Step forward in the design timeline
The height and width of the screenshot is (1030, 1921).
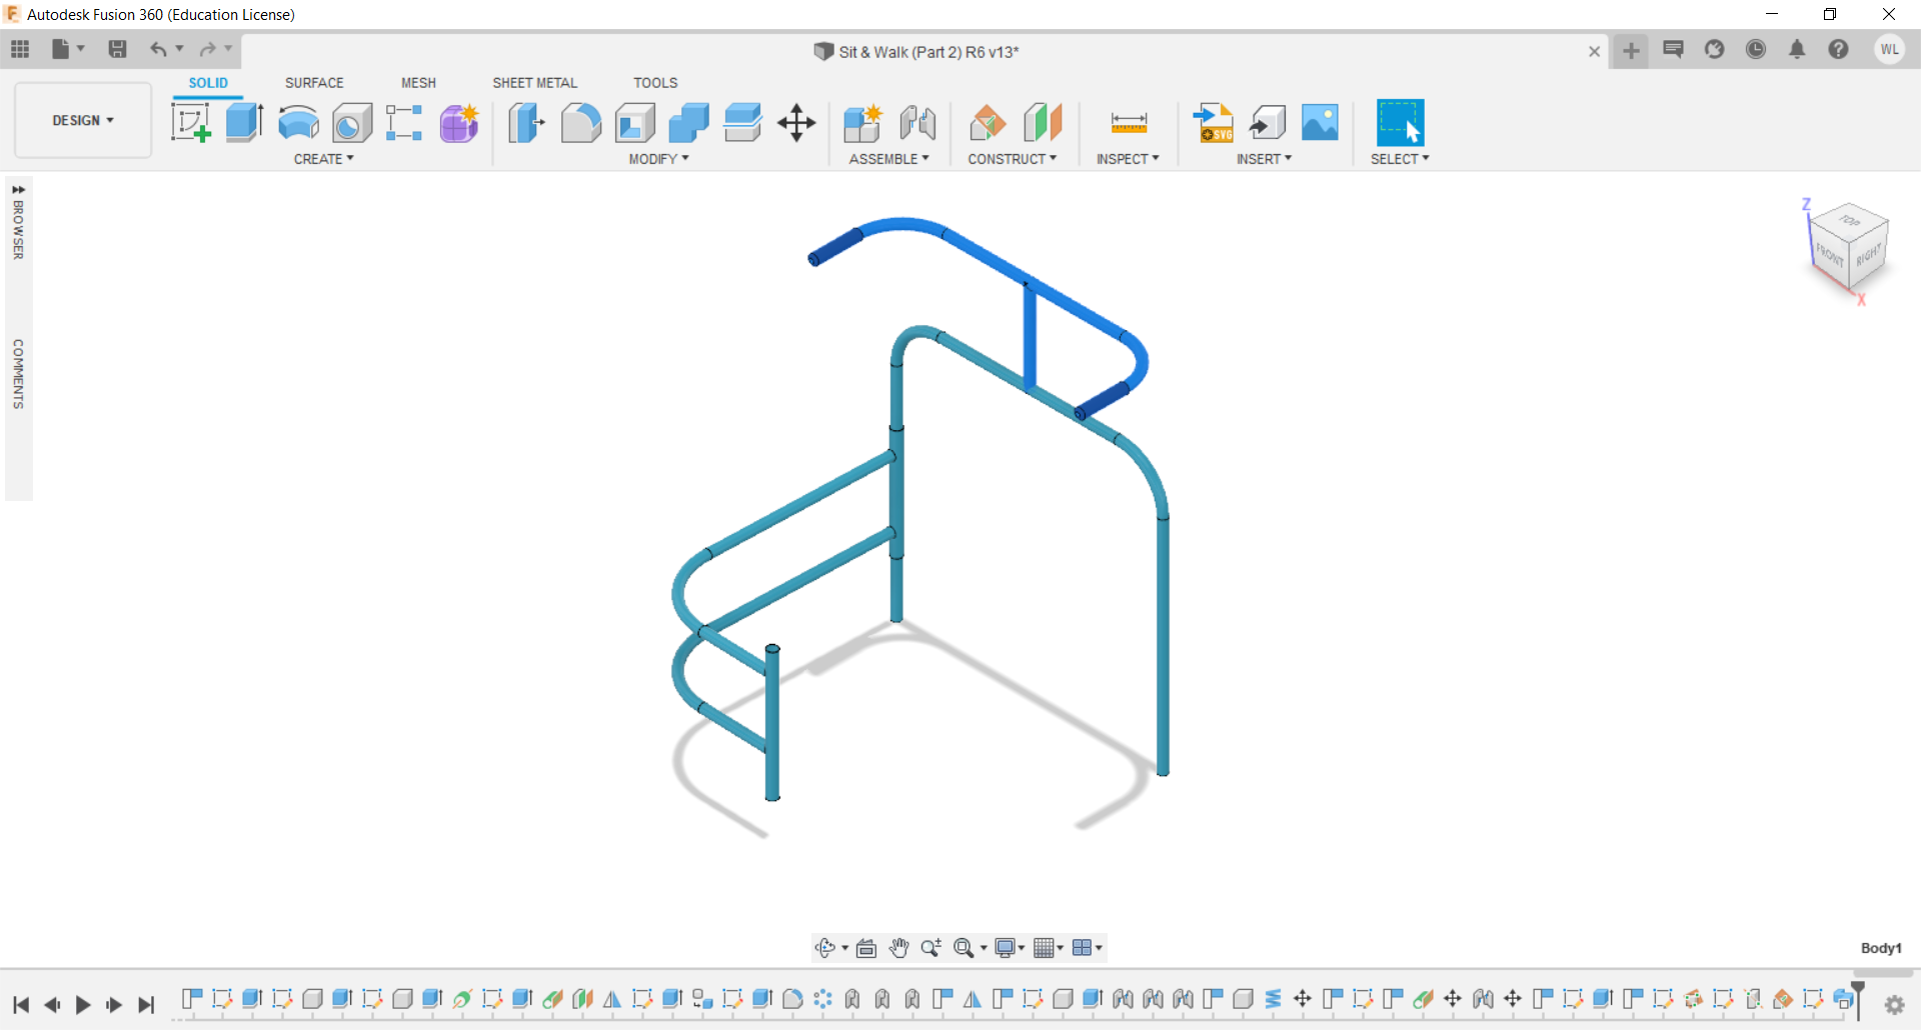click(113, 1005)
